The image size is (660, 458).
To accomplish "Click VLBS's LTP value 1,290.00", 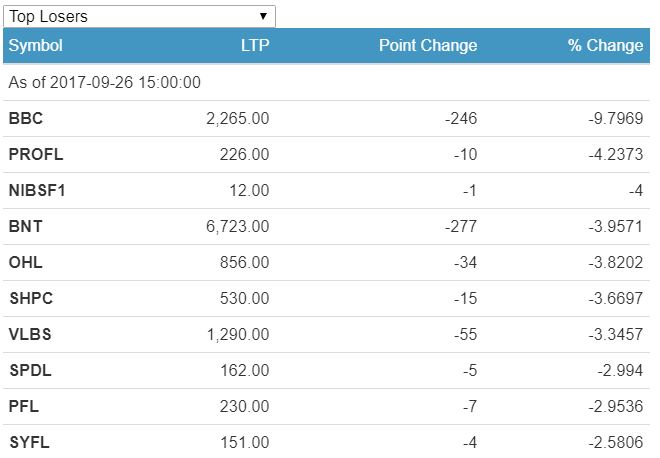I will [x=237, y=334].
